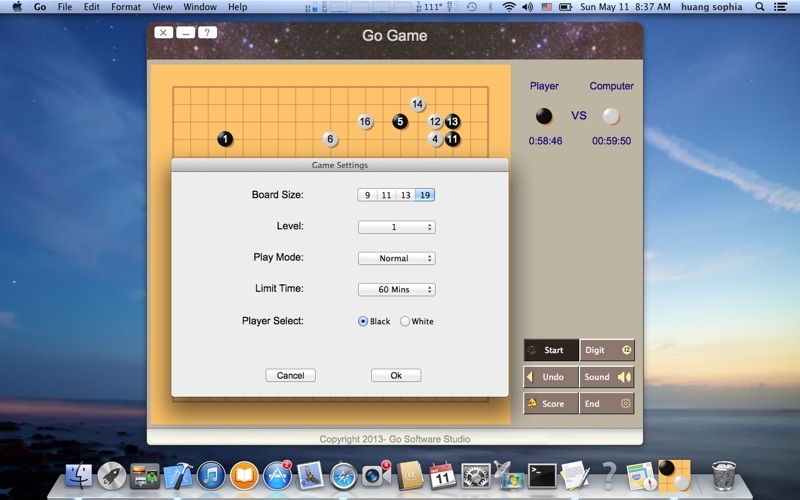Image resolution: width=800 pixels, height=500 pixels.
Task: Confirm settings with Ok button
Action: pos(396,375)
